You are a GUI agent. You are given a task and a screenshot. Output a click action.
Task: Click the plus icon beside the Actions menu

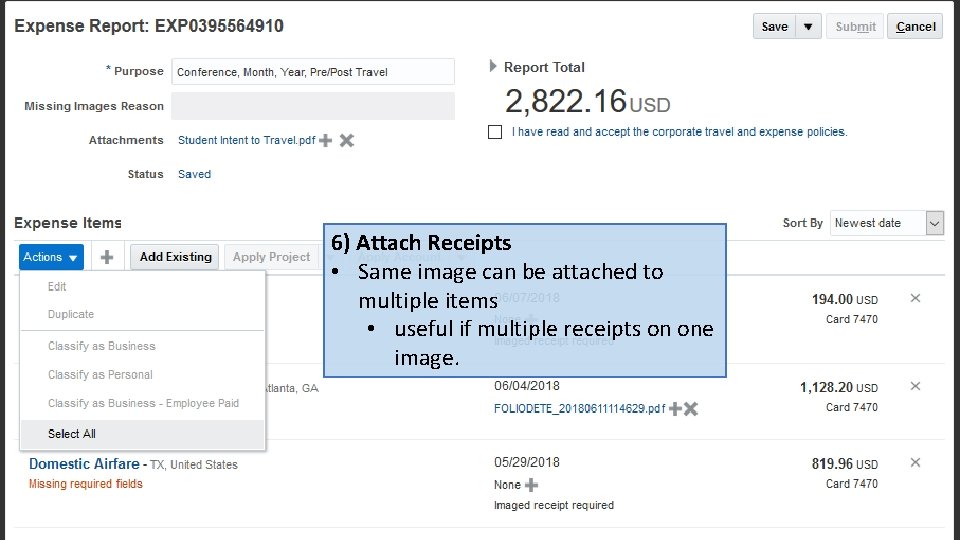[x=107, y=257]
